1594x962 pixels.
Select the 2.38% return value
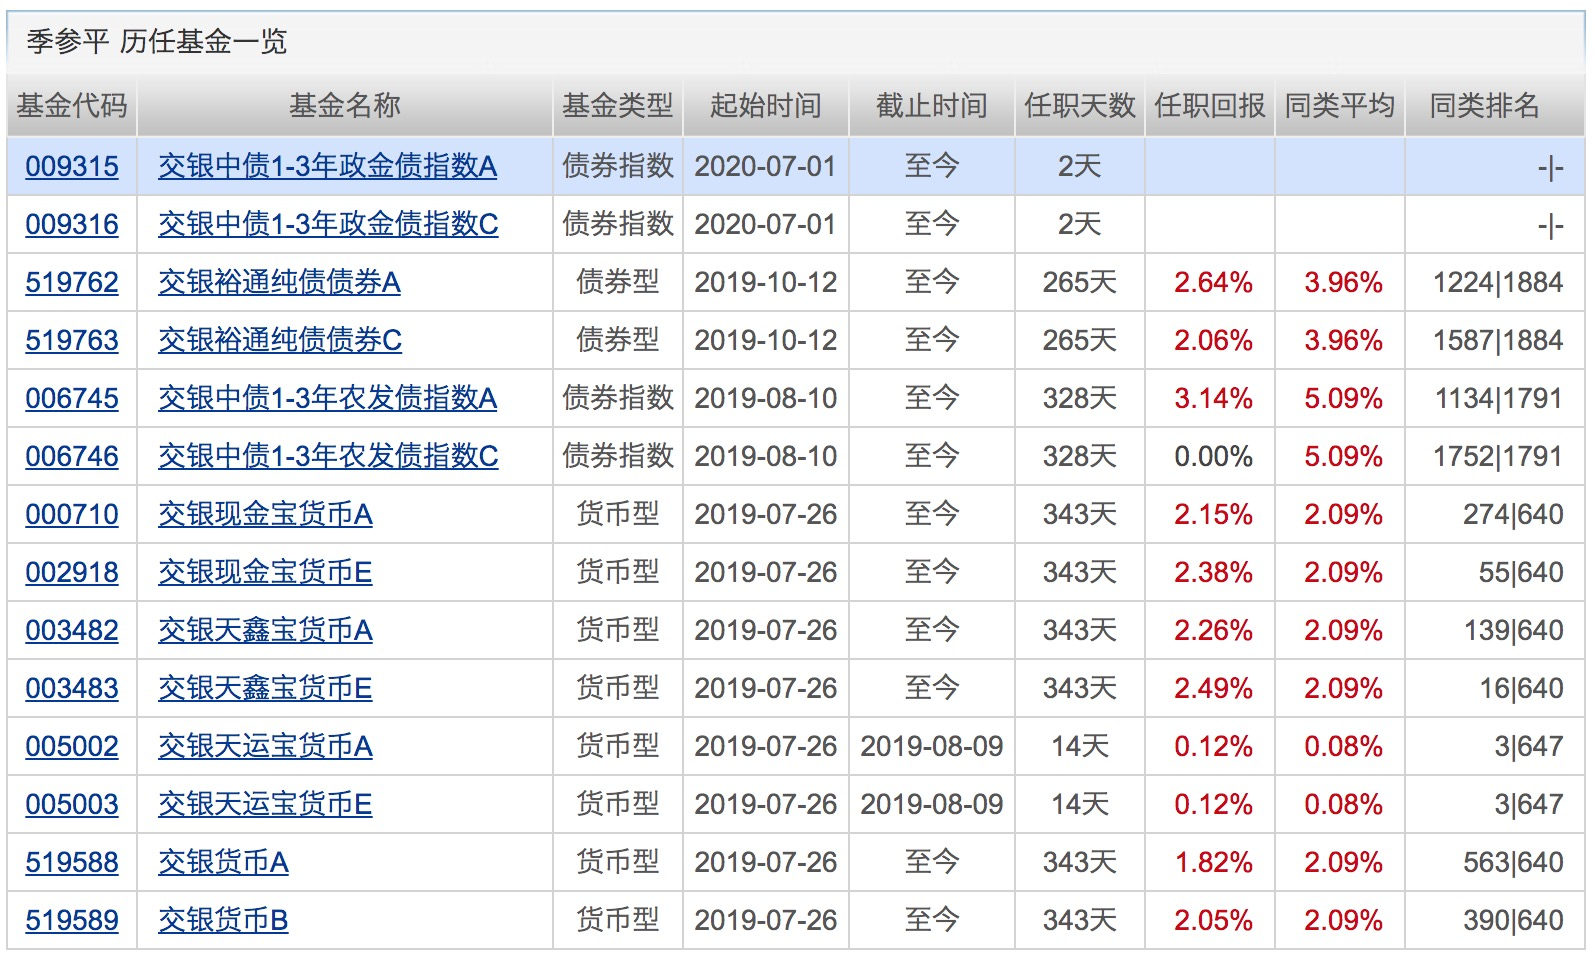coord(1213,572)
